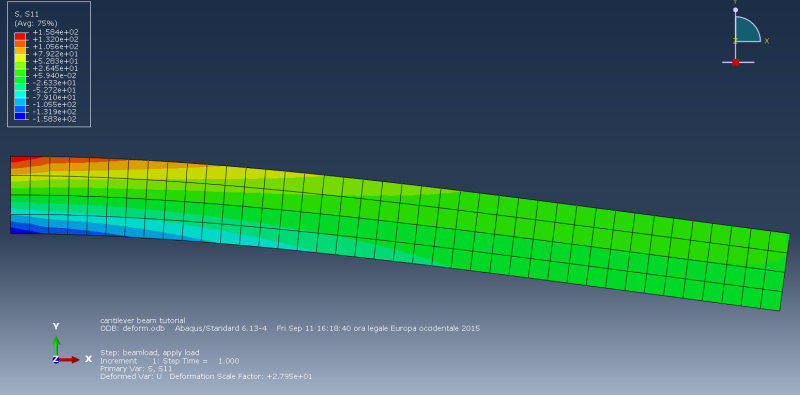The image size is (800, 395).
Task: Click the green Y arrow of the orientation triad
Action: pos(56,344)
